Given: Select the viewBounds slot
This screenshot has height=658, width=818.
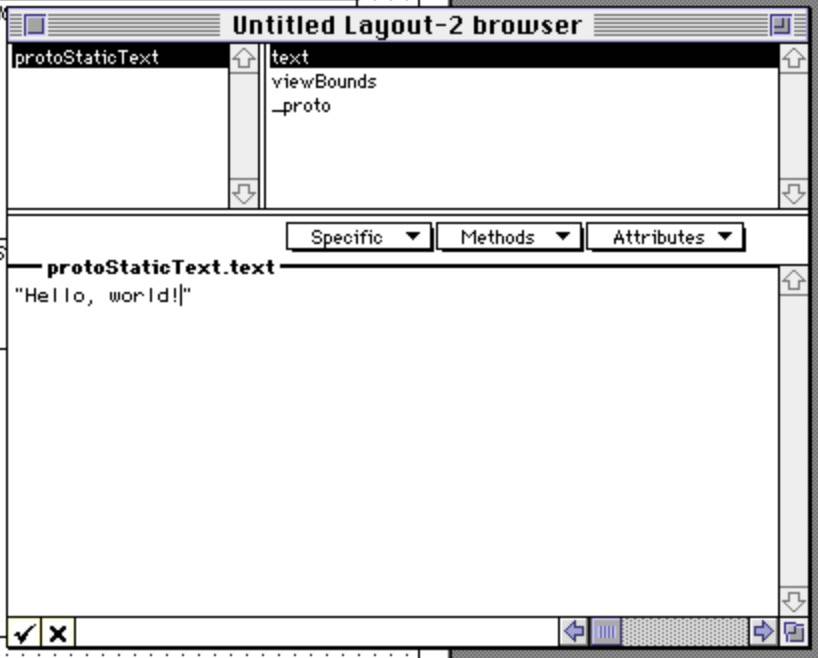Looking at the screenshot, I should pos(324,82).
